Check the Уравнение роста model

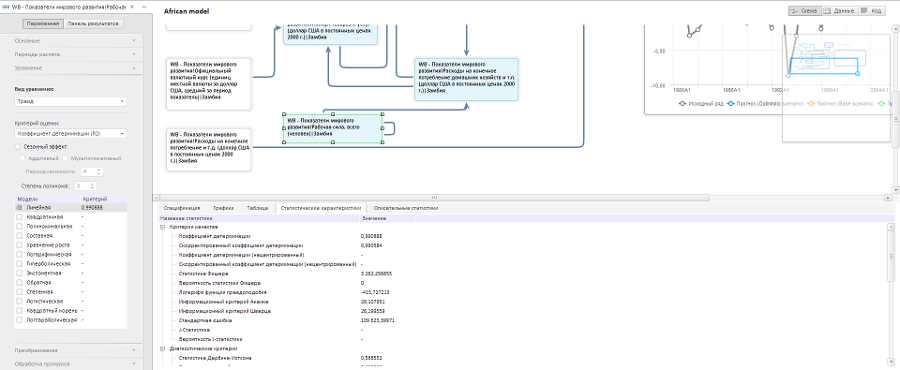(x=20, y=245)
